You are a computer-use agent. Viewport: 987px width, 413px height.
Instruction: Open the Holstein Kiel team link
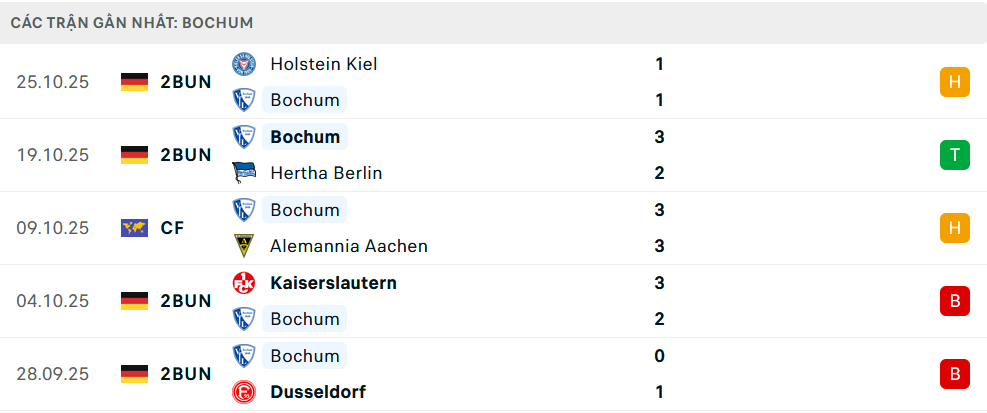click(x=323, y=64)
